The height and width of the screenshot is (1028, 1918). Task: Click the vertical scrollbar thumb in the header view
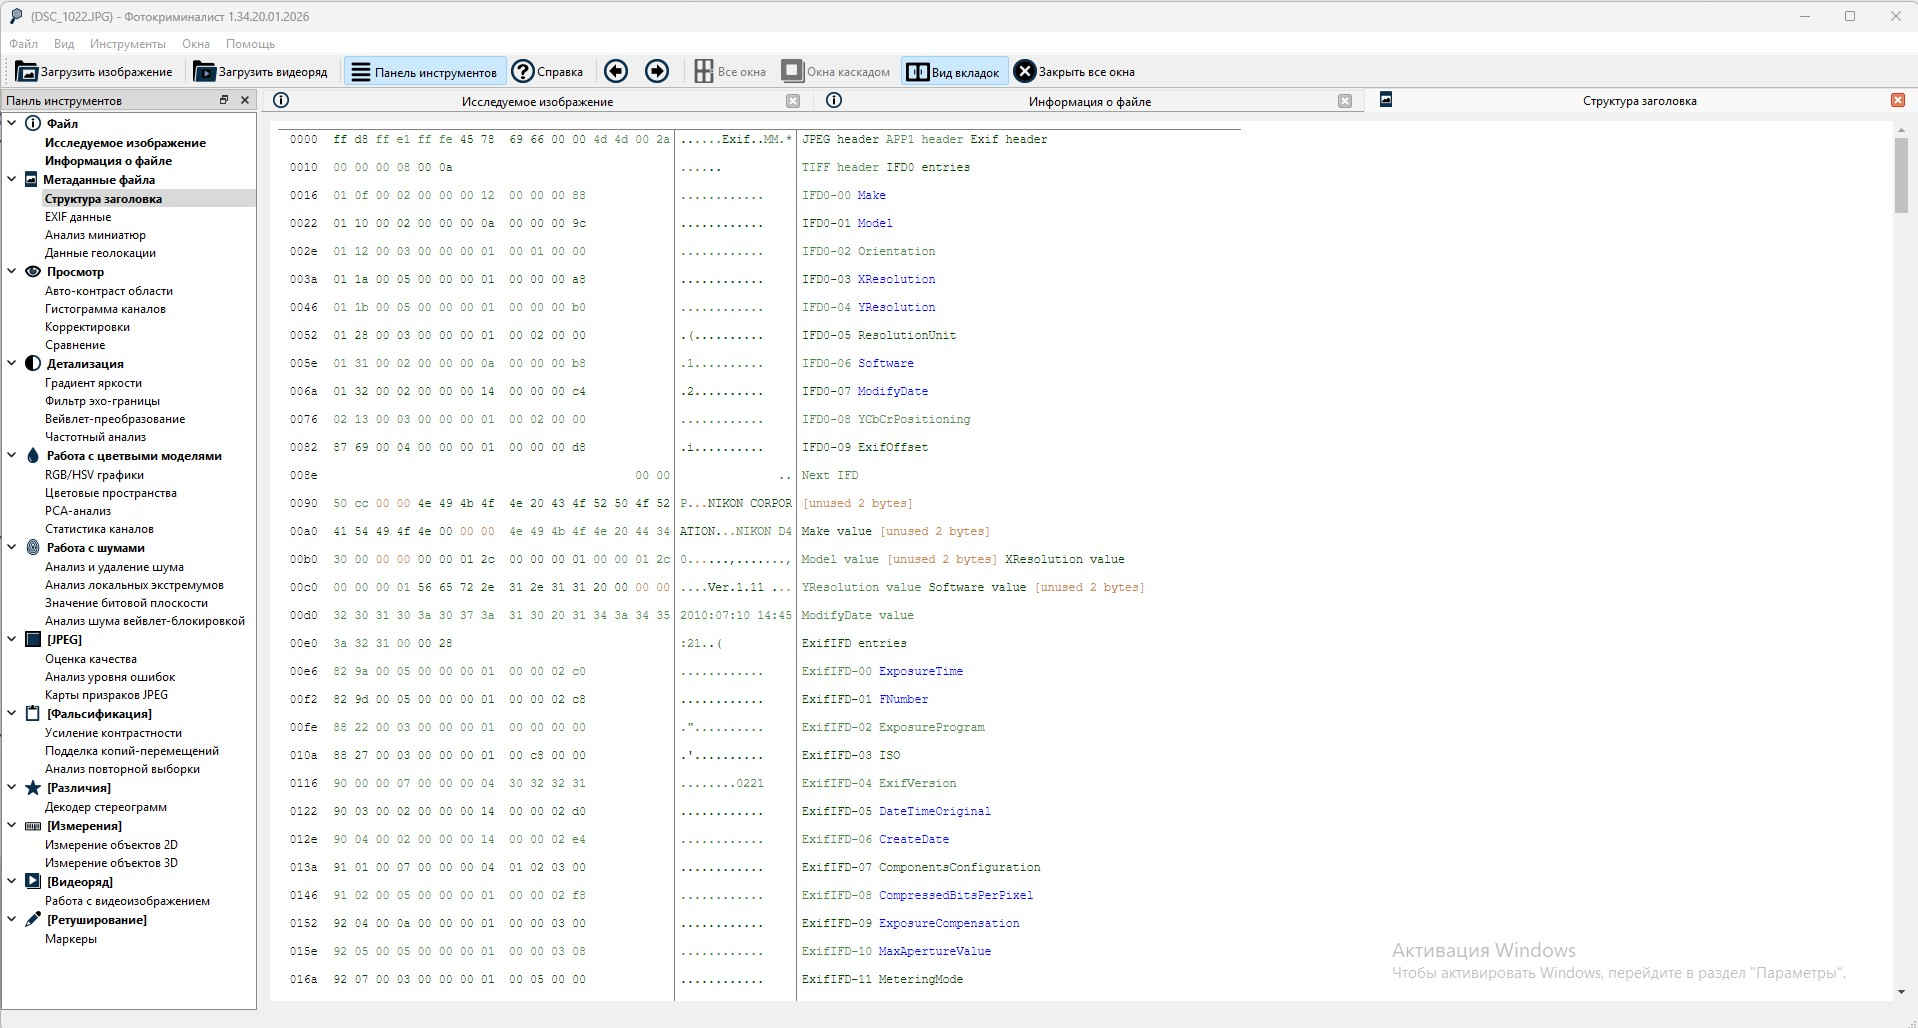click(x=1900, y=175)
